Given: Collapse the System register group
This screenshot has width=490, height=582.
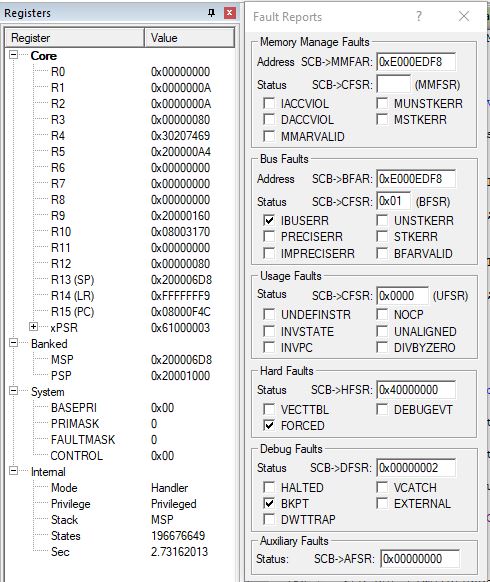Looking at the screenshot, I should (13, 391).
